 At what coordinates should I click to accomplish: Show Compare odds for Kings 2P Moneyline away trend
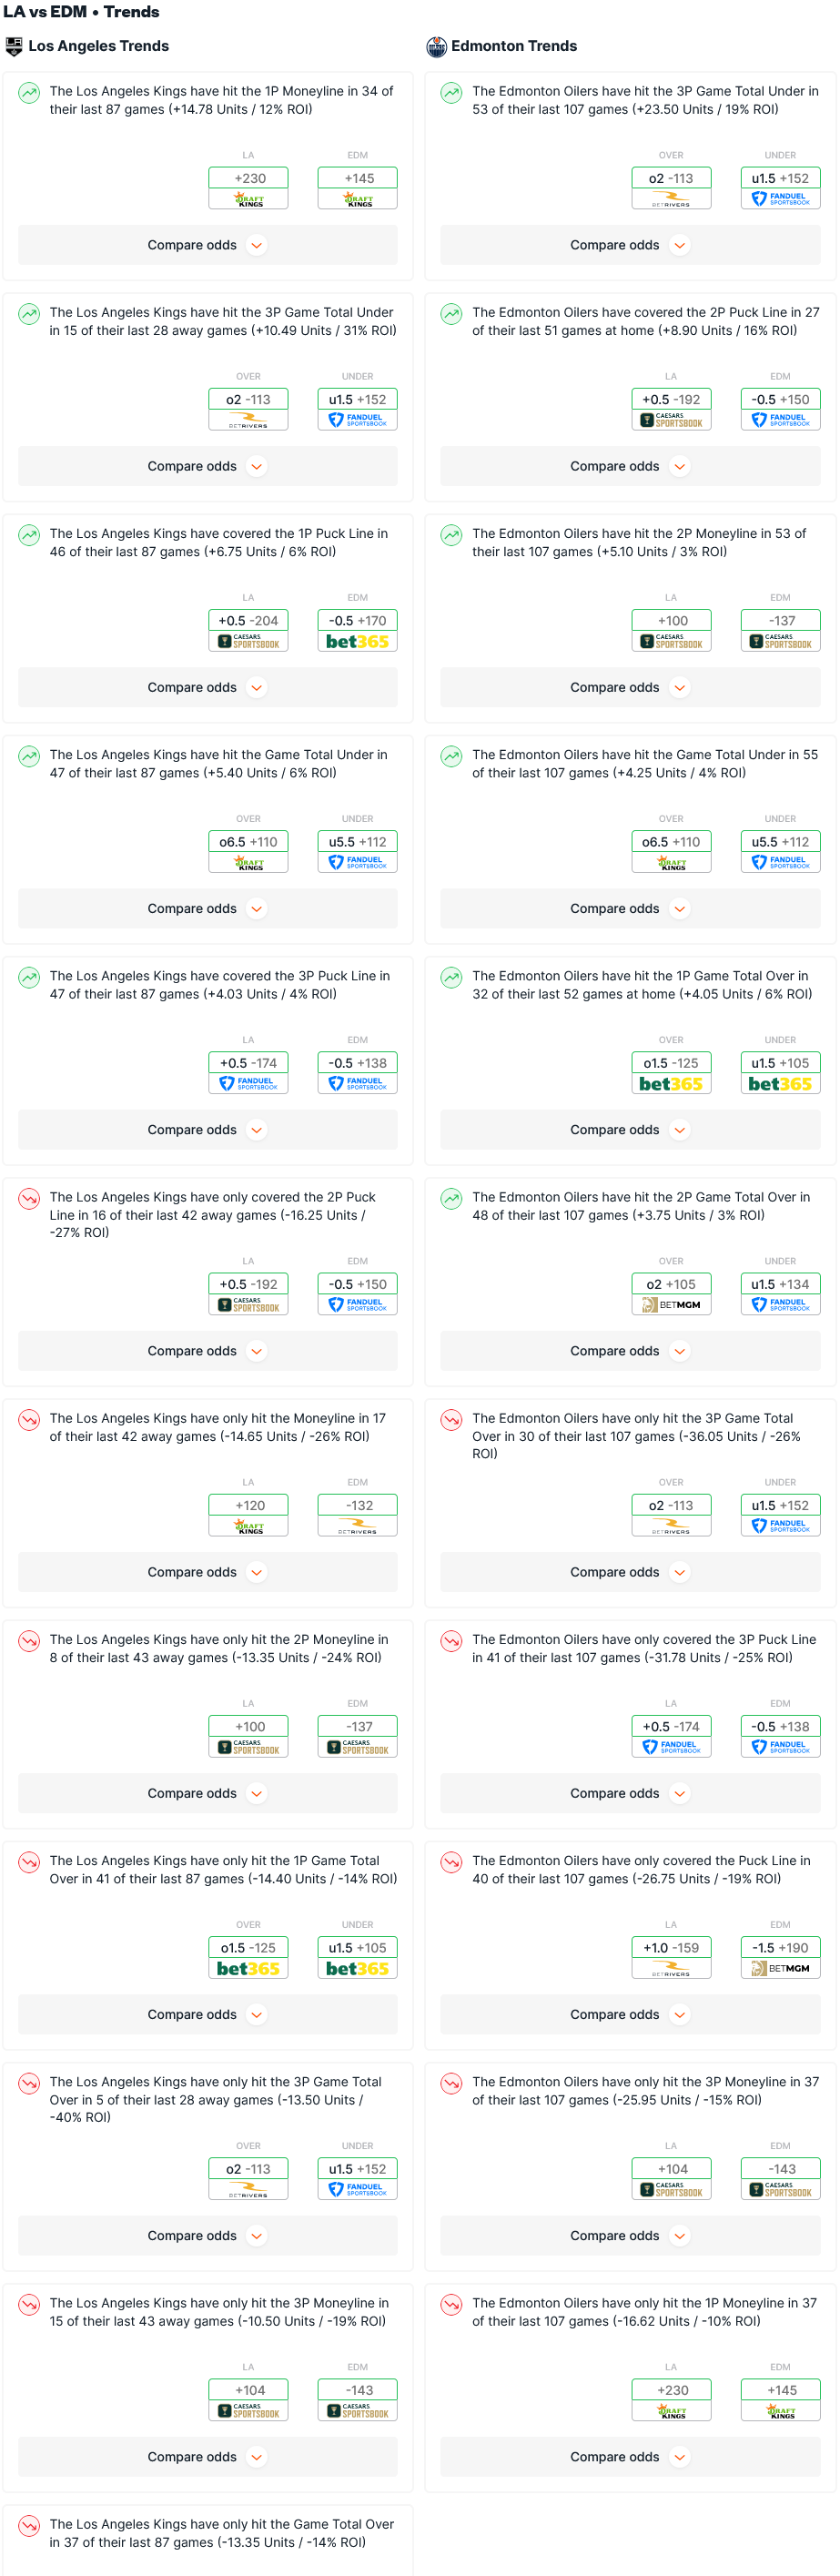207,1793
